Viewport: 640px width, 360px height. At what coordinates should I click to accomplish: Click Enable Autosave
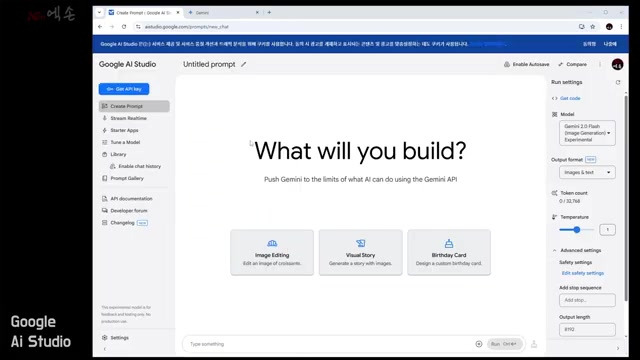pyautogui.click(x=527, y=64)
